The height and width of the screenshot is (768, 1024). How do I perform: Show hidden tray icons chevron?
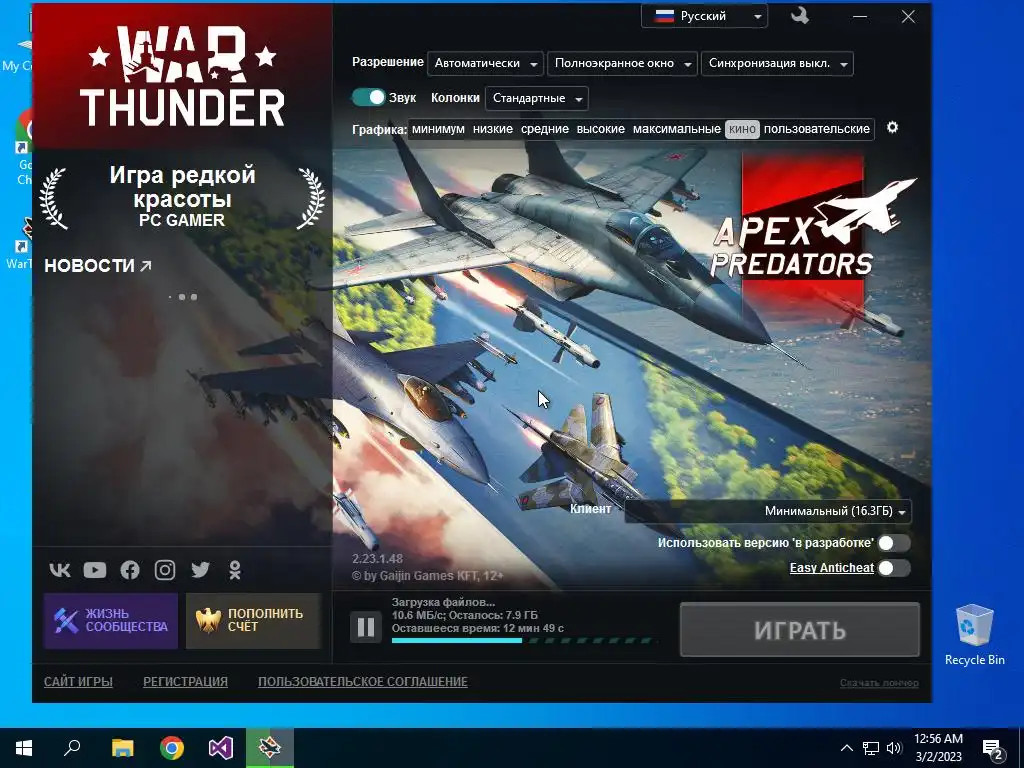pyautogui.click(x=846, y=748)
